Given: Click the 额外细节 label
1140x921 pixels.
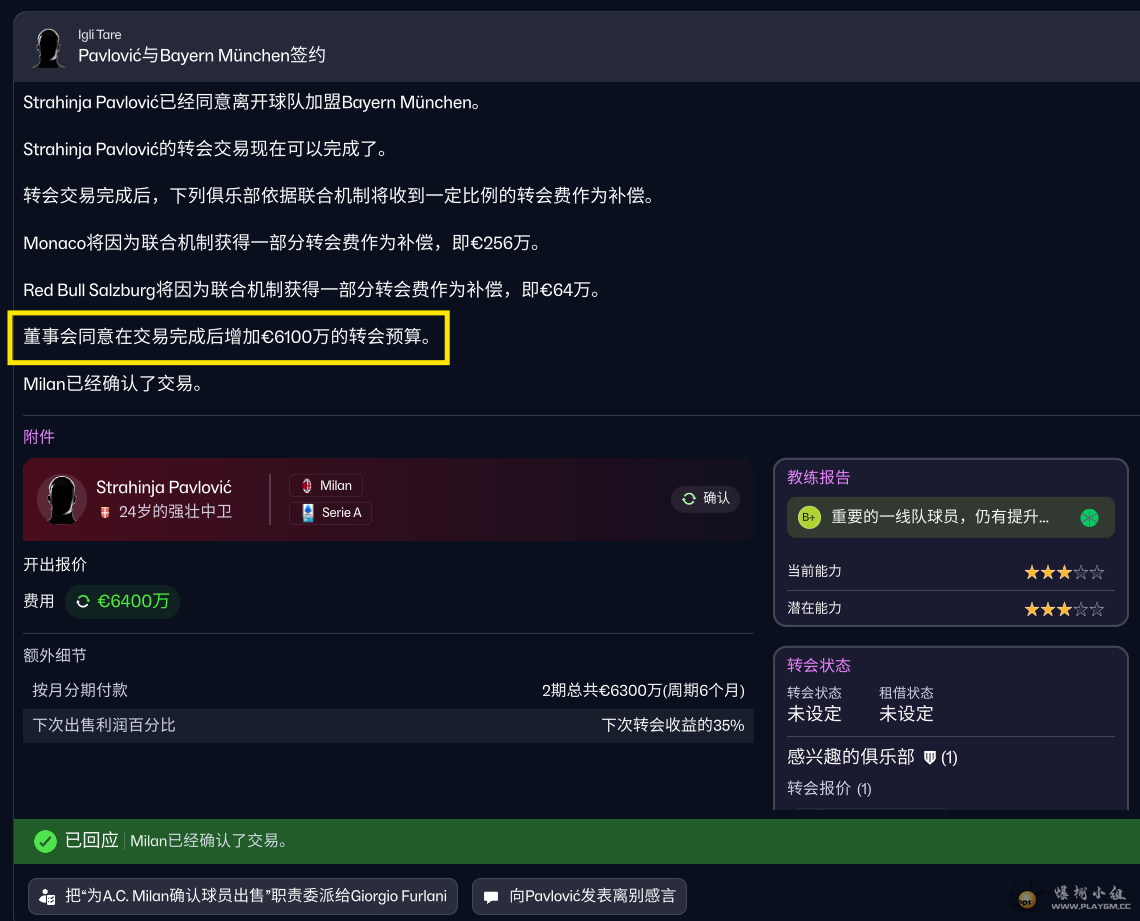Looking at the screenshot, I should pyautogui.click(x=55, y=656).
